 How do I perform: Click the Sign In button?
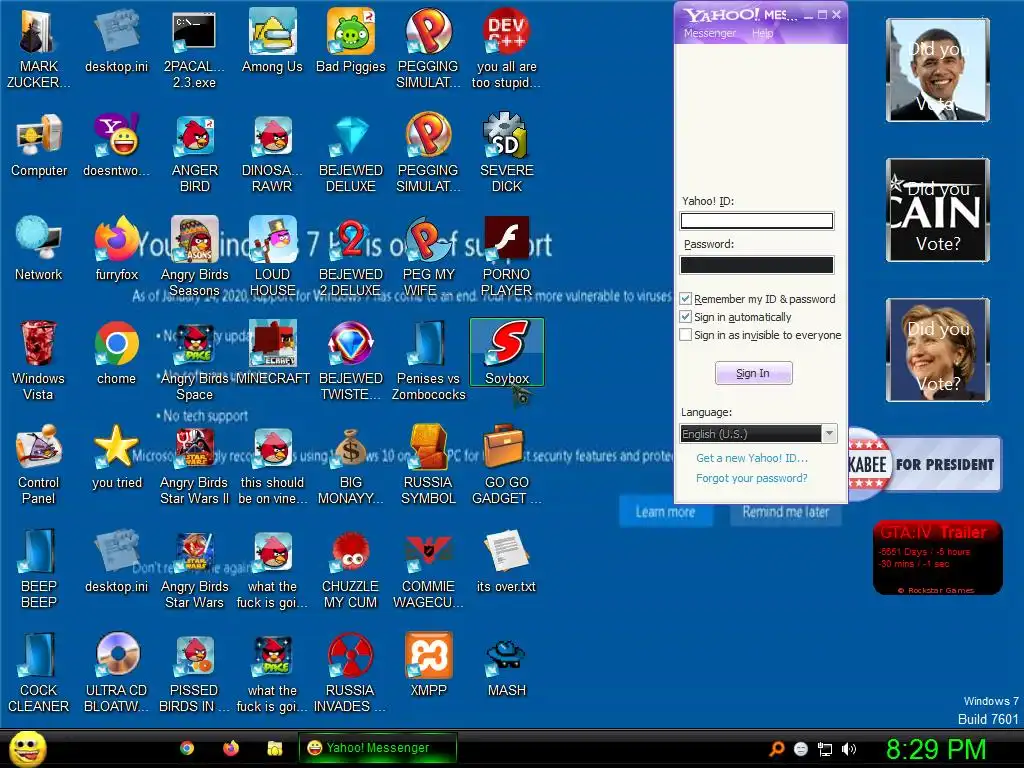pos(754,373)
